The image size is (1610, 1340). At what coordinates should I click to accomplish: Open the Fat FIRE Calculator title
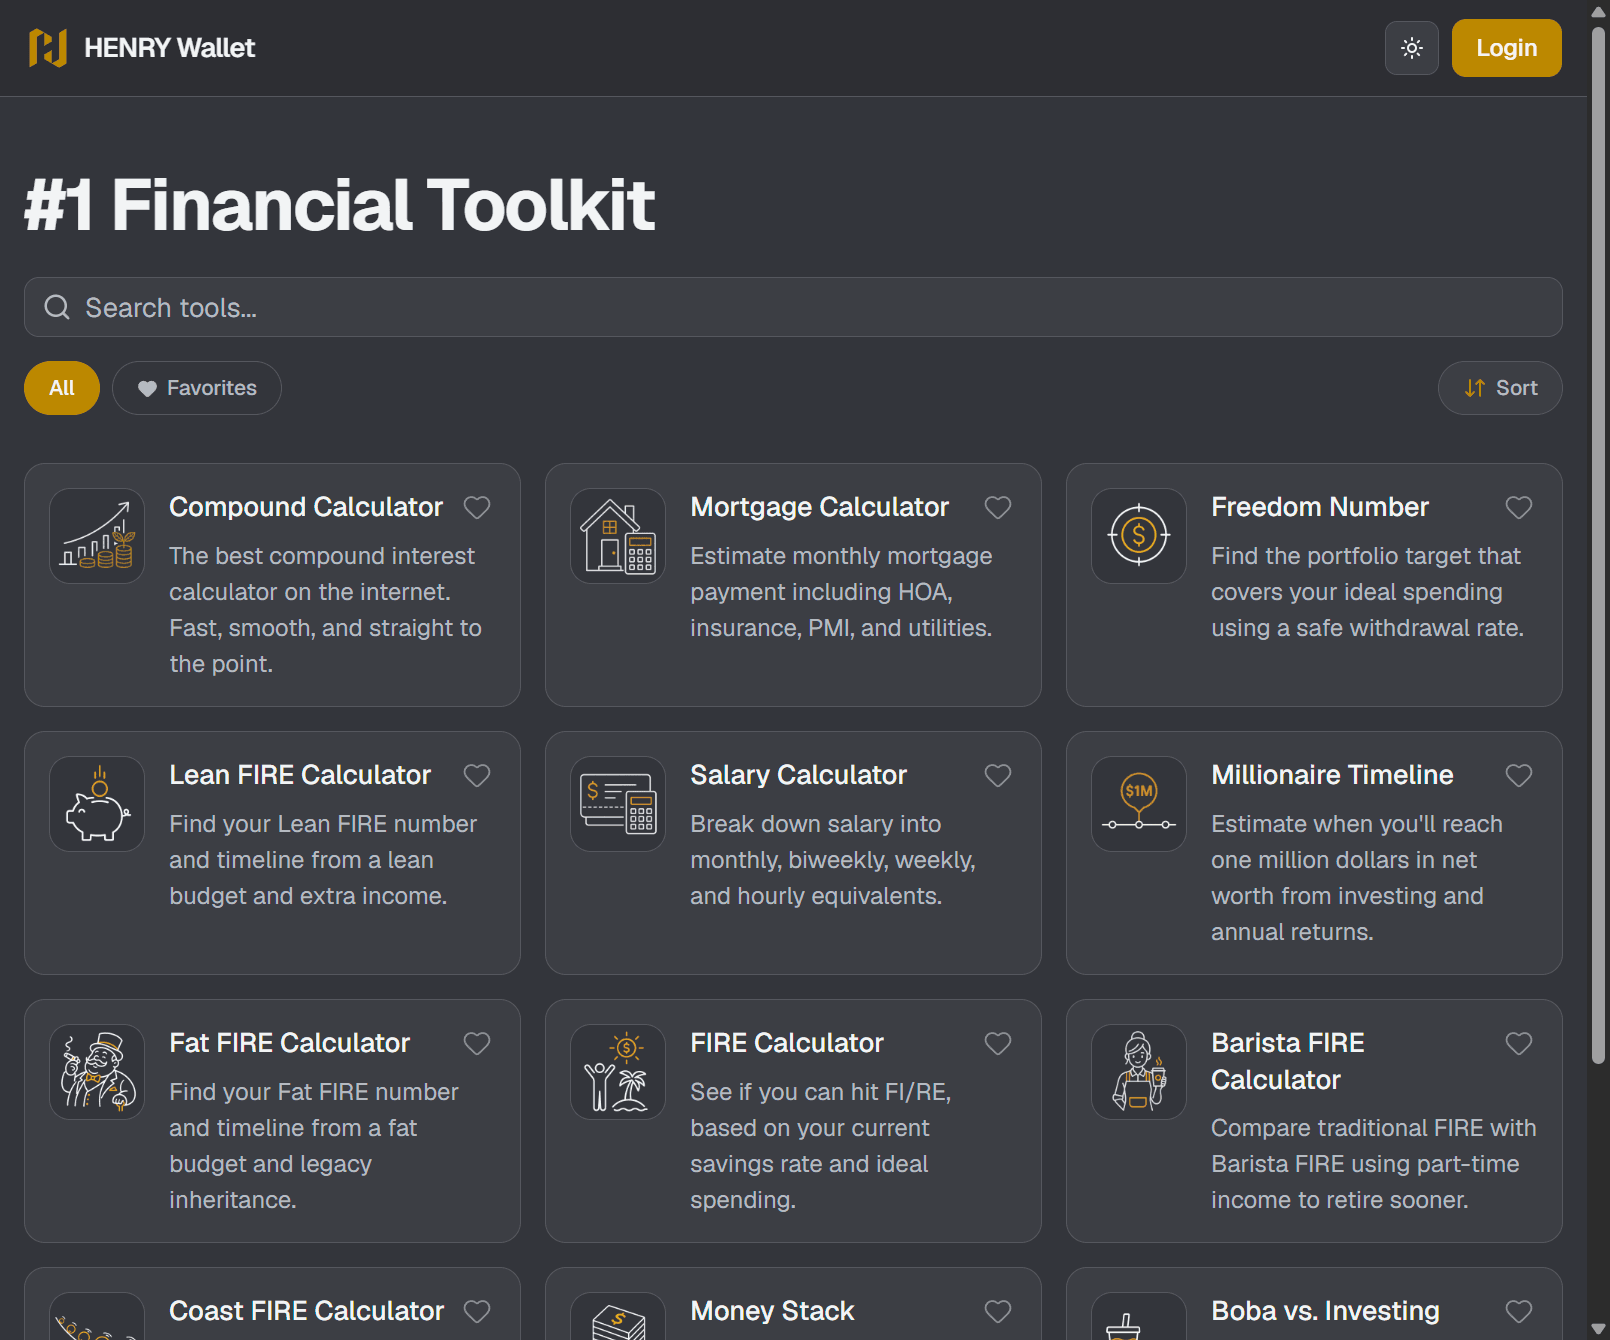coord(289,1043)
